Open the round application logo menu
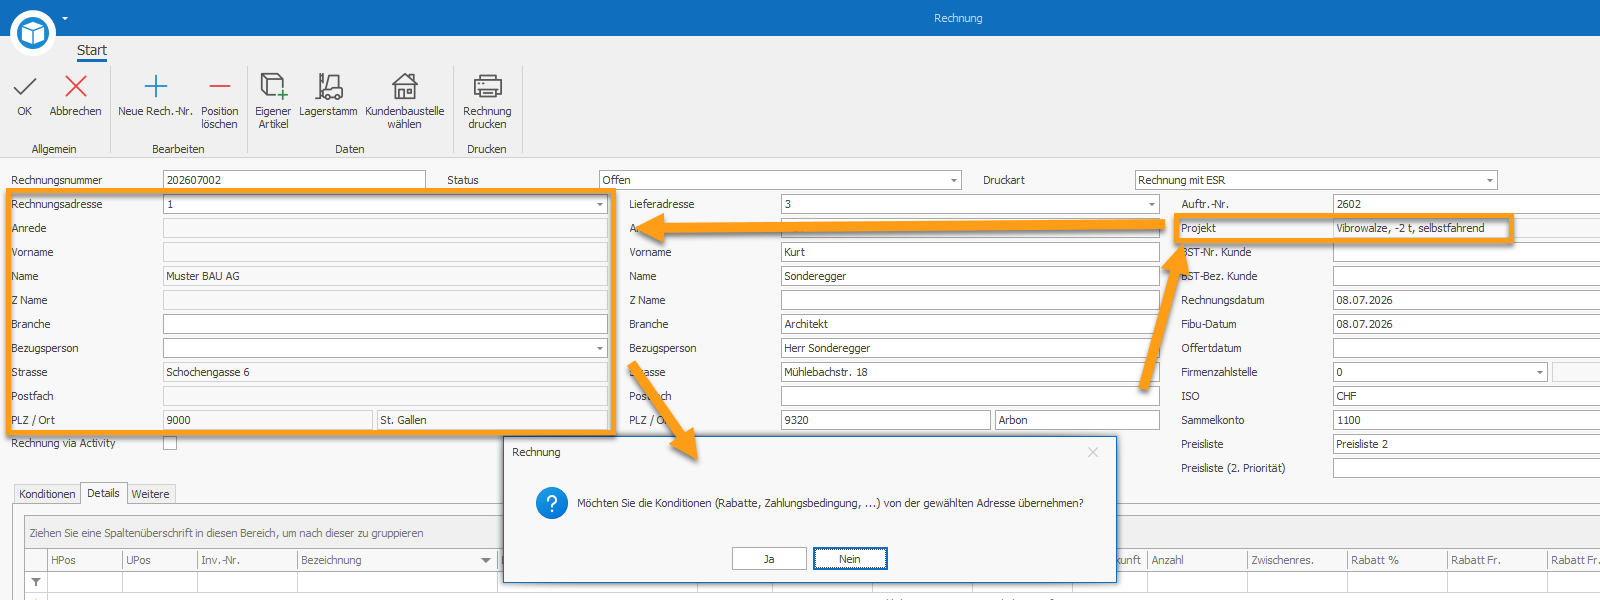Screen dimensions: 1600x600 tap(33, 33)
